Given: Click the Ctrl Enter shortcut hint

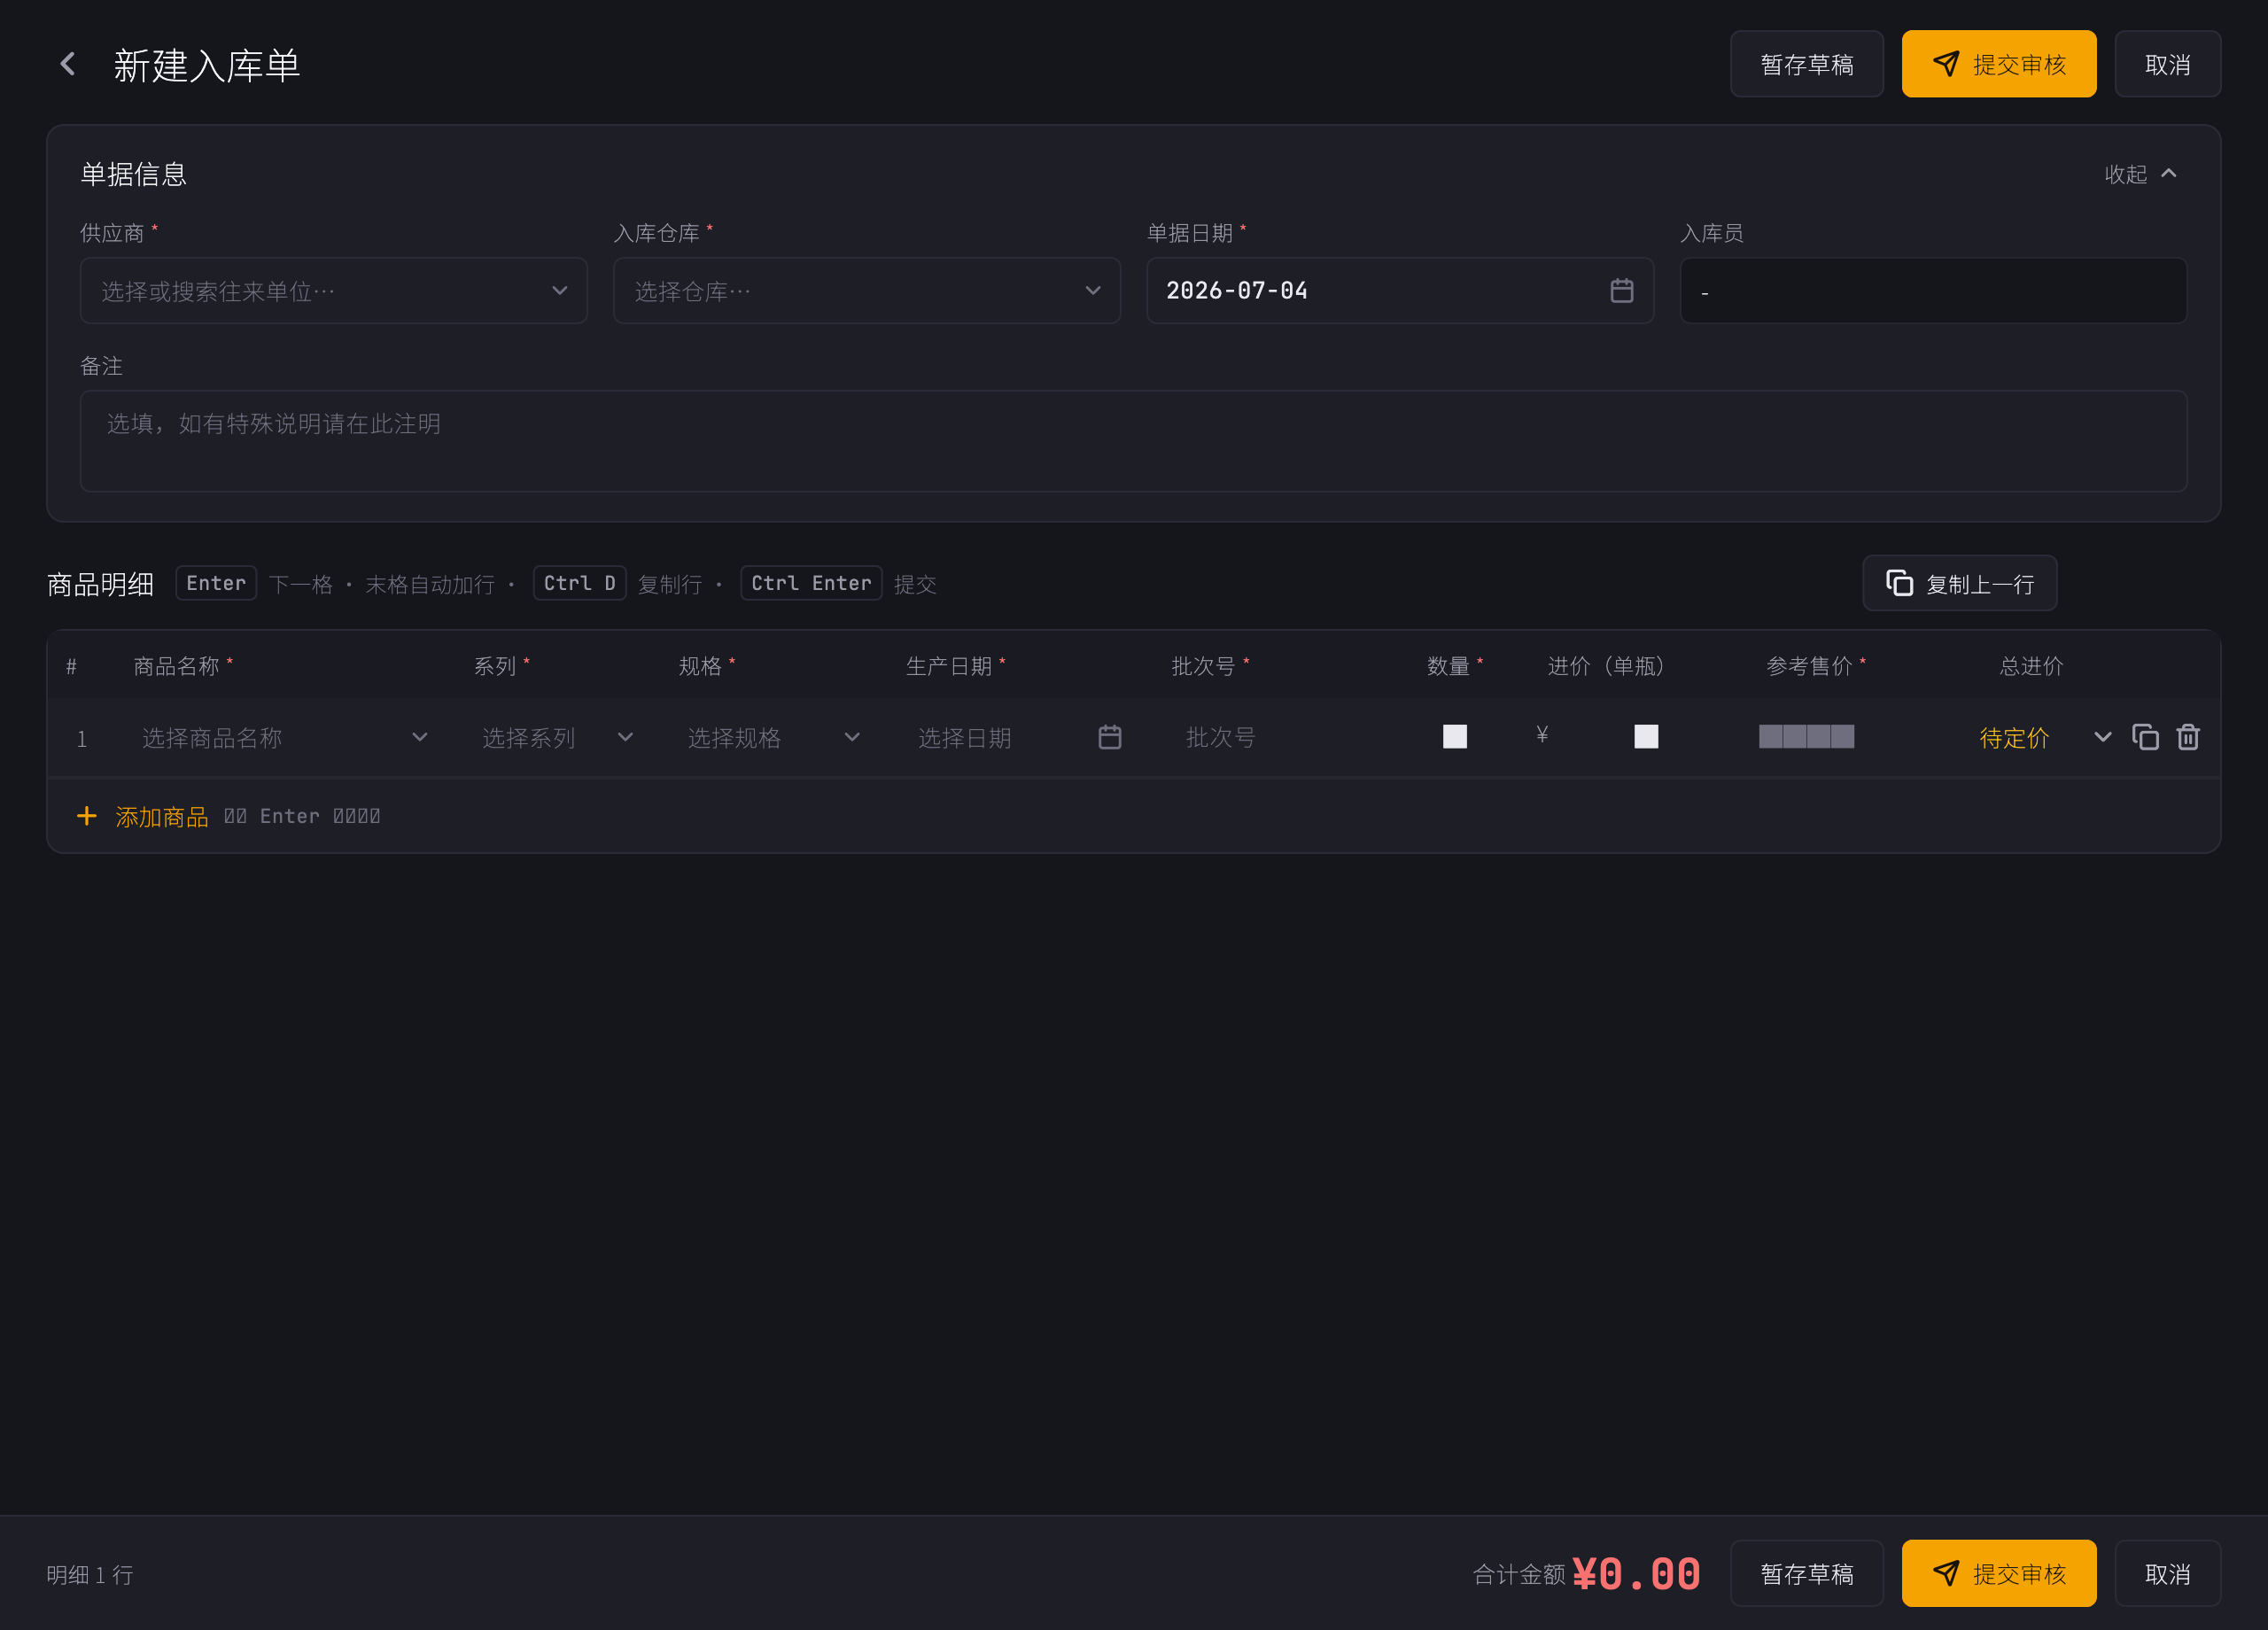Looking at the screenshot, I should (811, 583).
